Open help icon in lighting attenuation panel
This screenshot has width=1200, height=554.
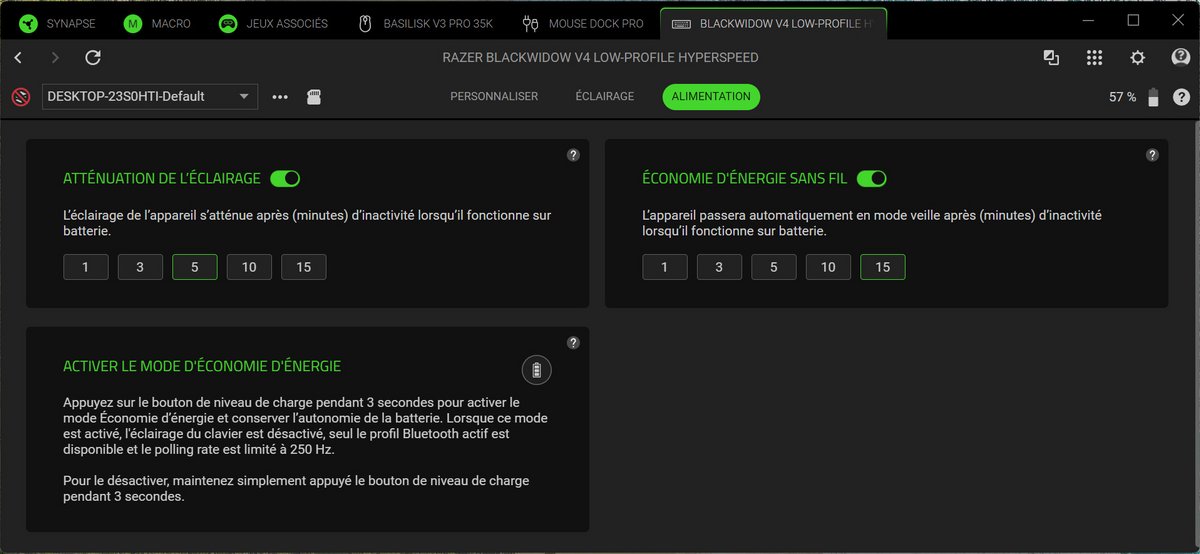(573, 155)
